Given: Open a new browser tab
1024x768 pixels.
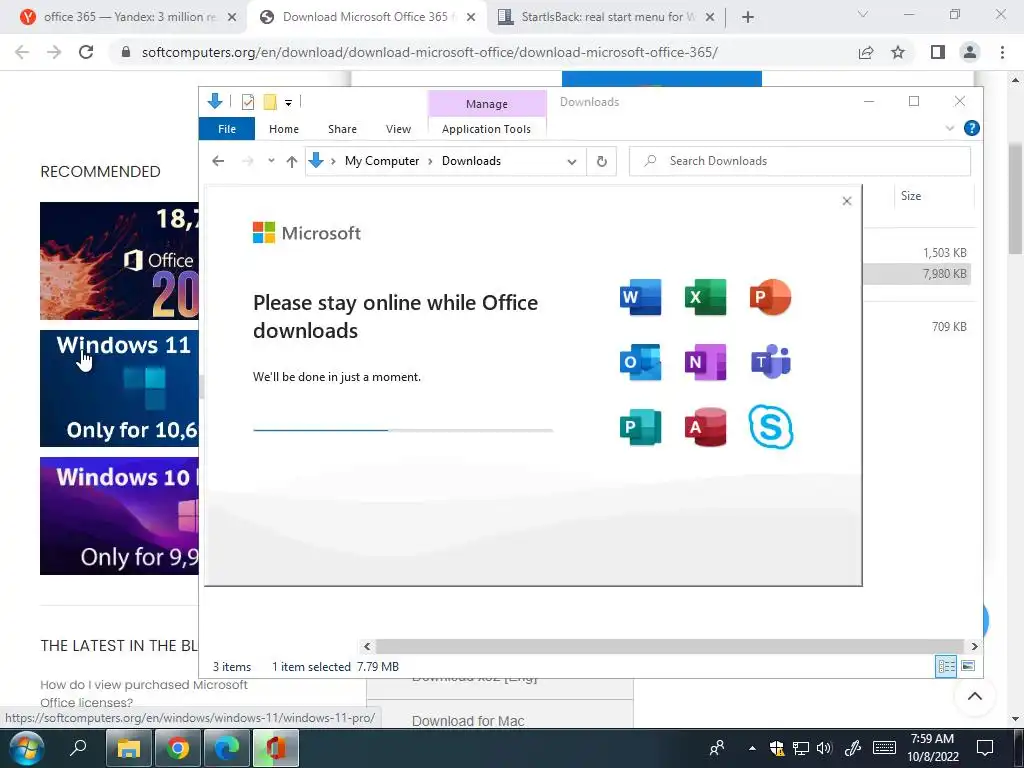Looking at the screenshot, I should tap(748, 17).
